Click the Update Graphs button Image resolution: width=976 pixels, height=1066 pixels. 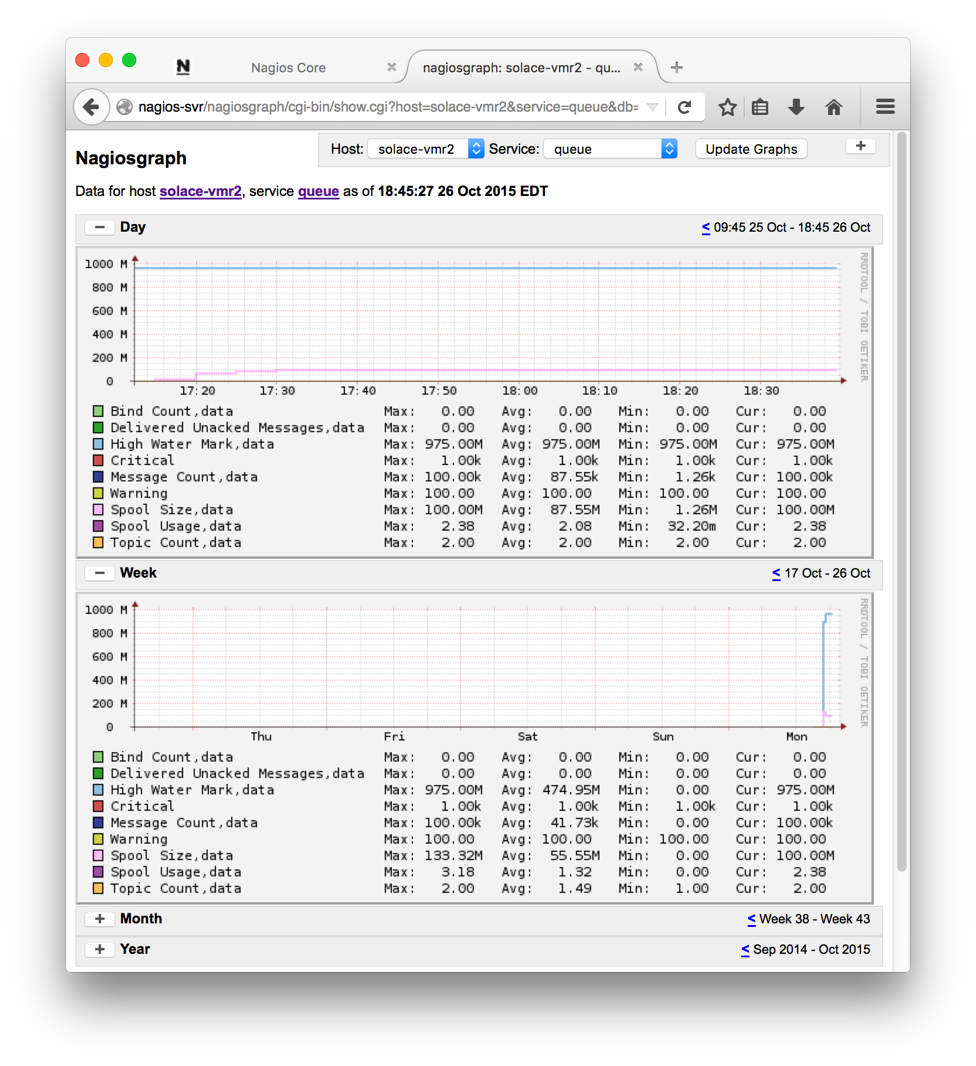click(751, 149)
